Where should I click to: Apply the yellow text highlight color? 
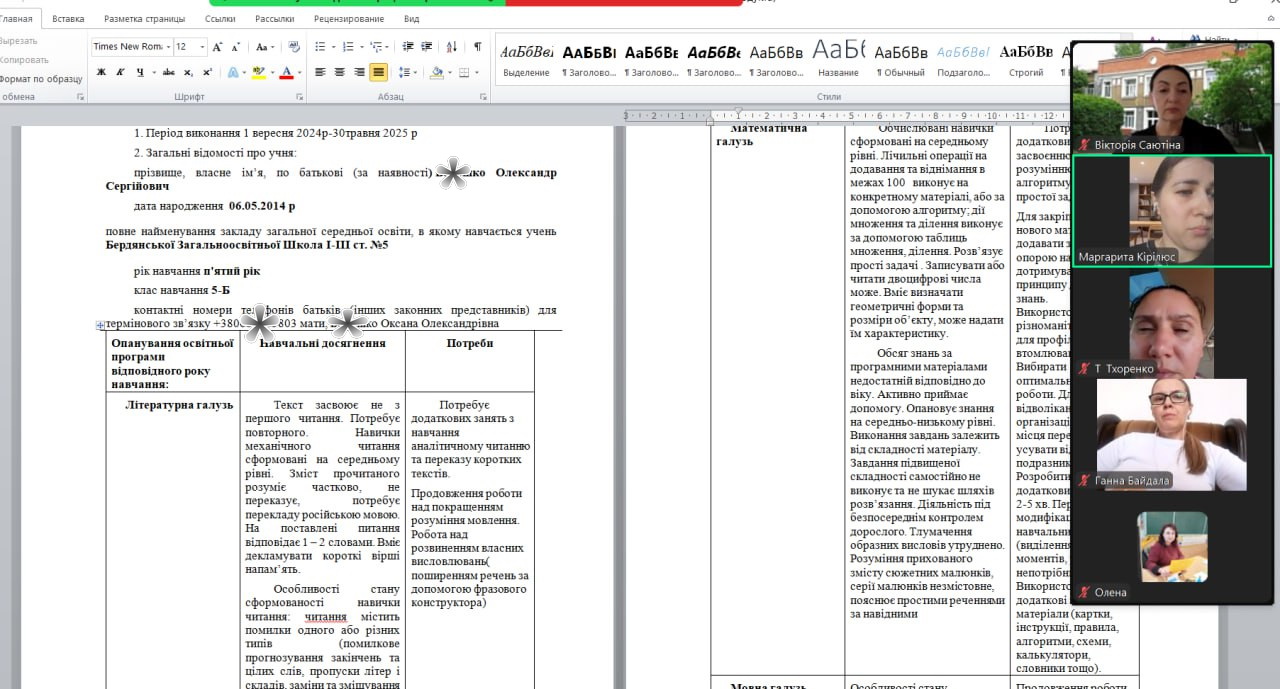[x=259, y=72]
